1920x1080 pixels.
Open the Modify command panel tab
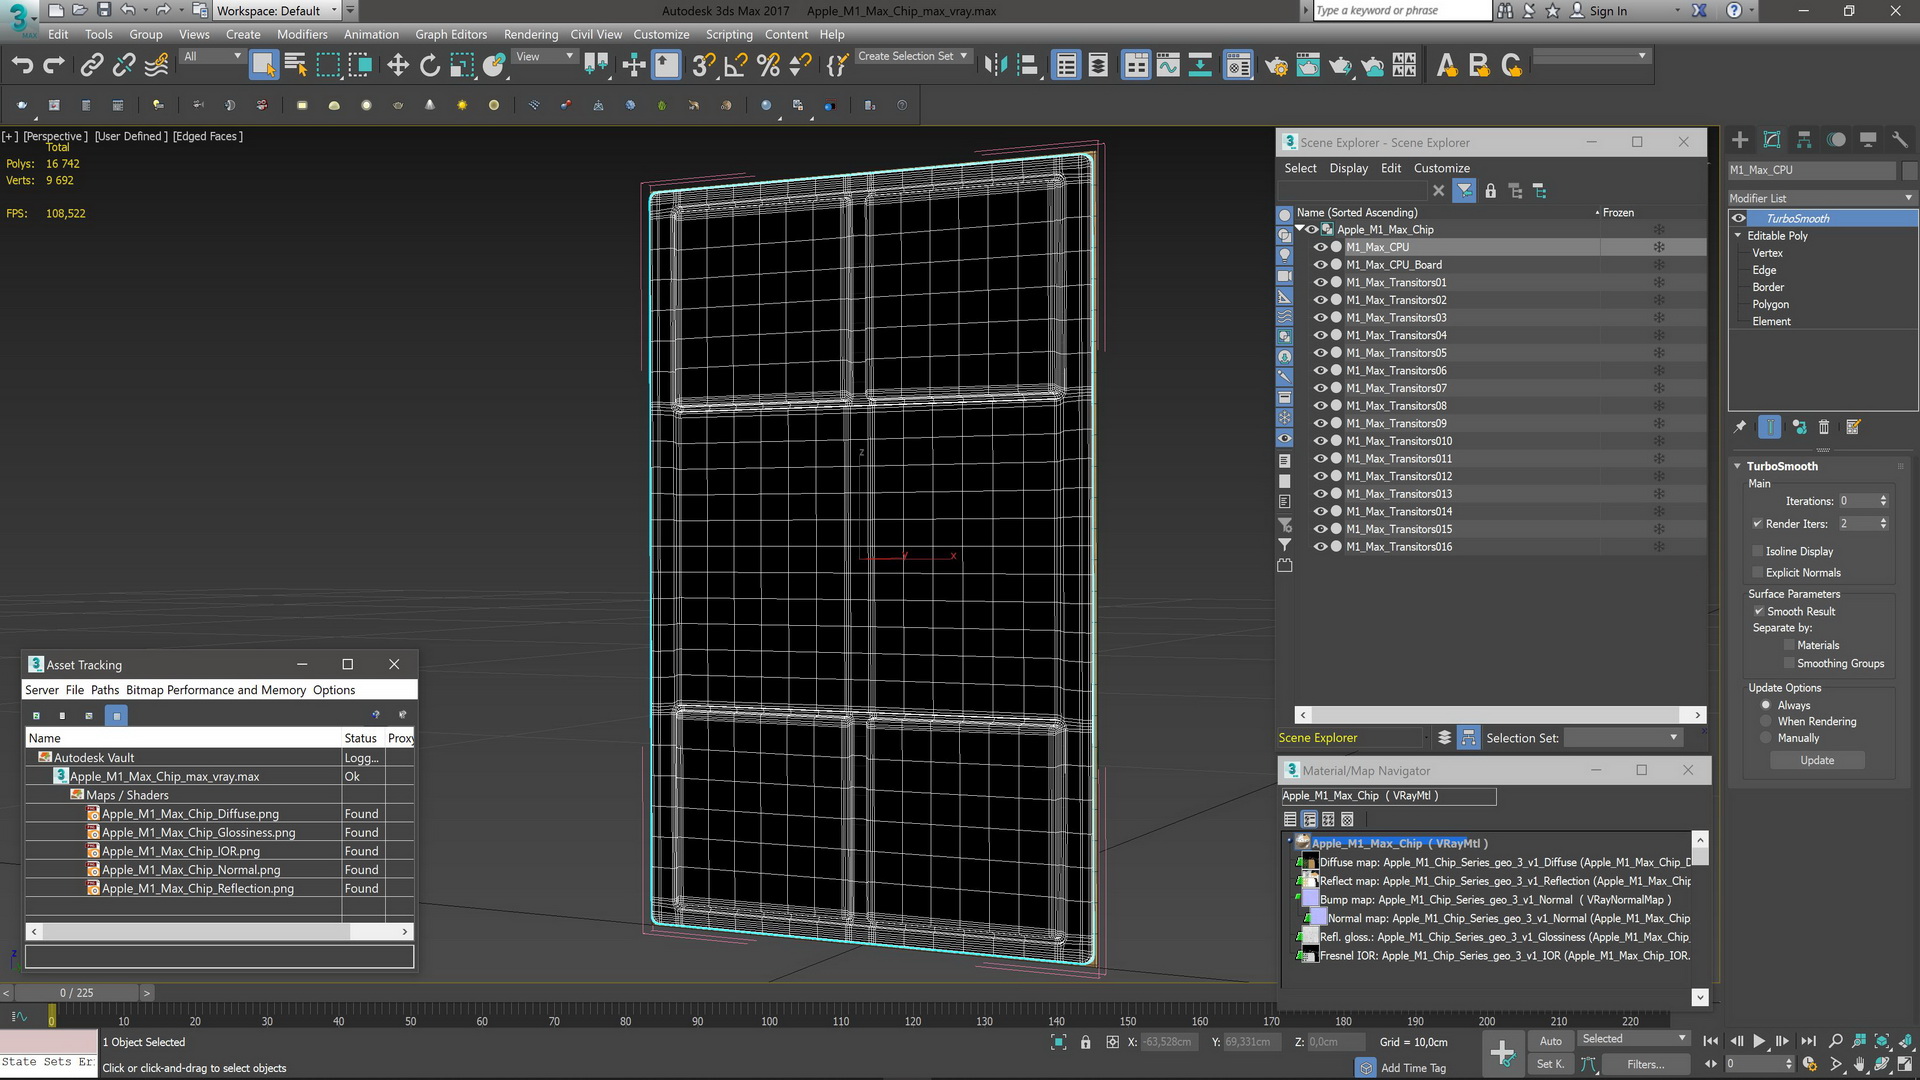[1772, 140]
